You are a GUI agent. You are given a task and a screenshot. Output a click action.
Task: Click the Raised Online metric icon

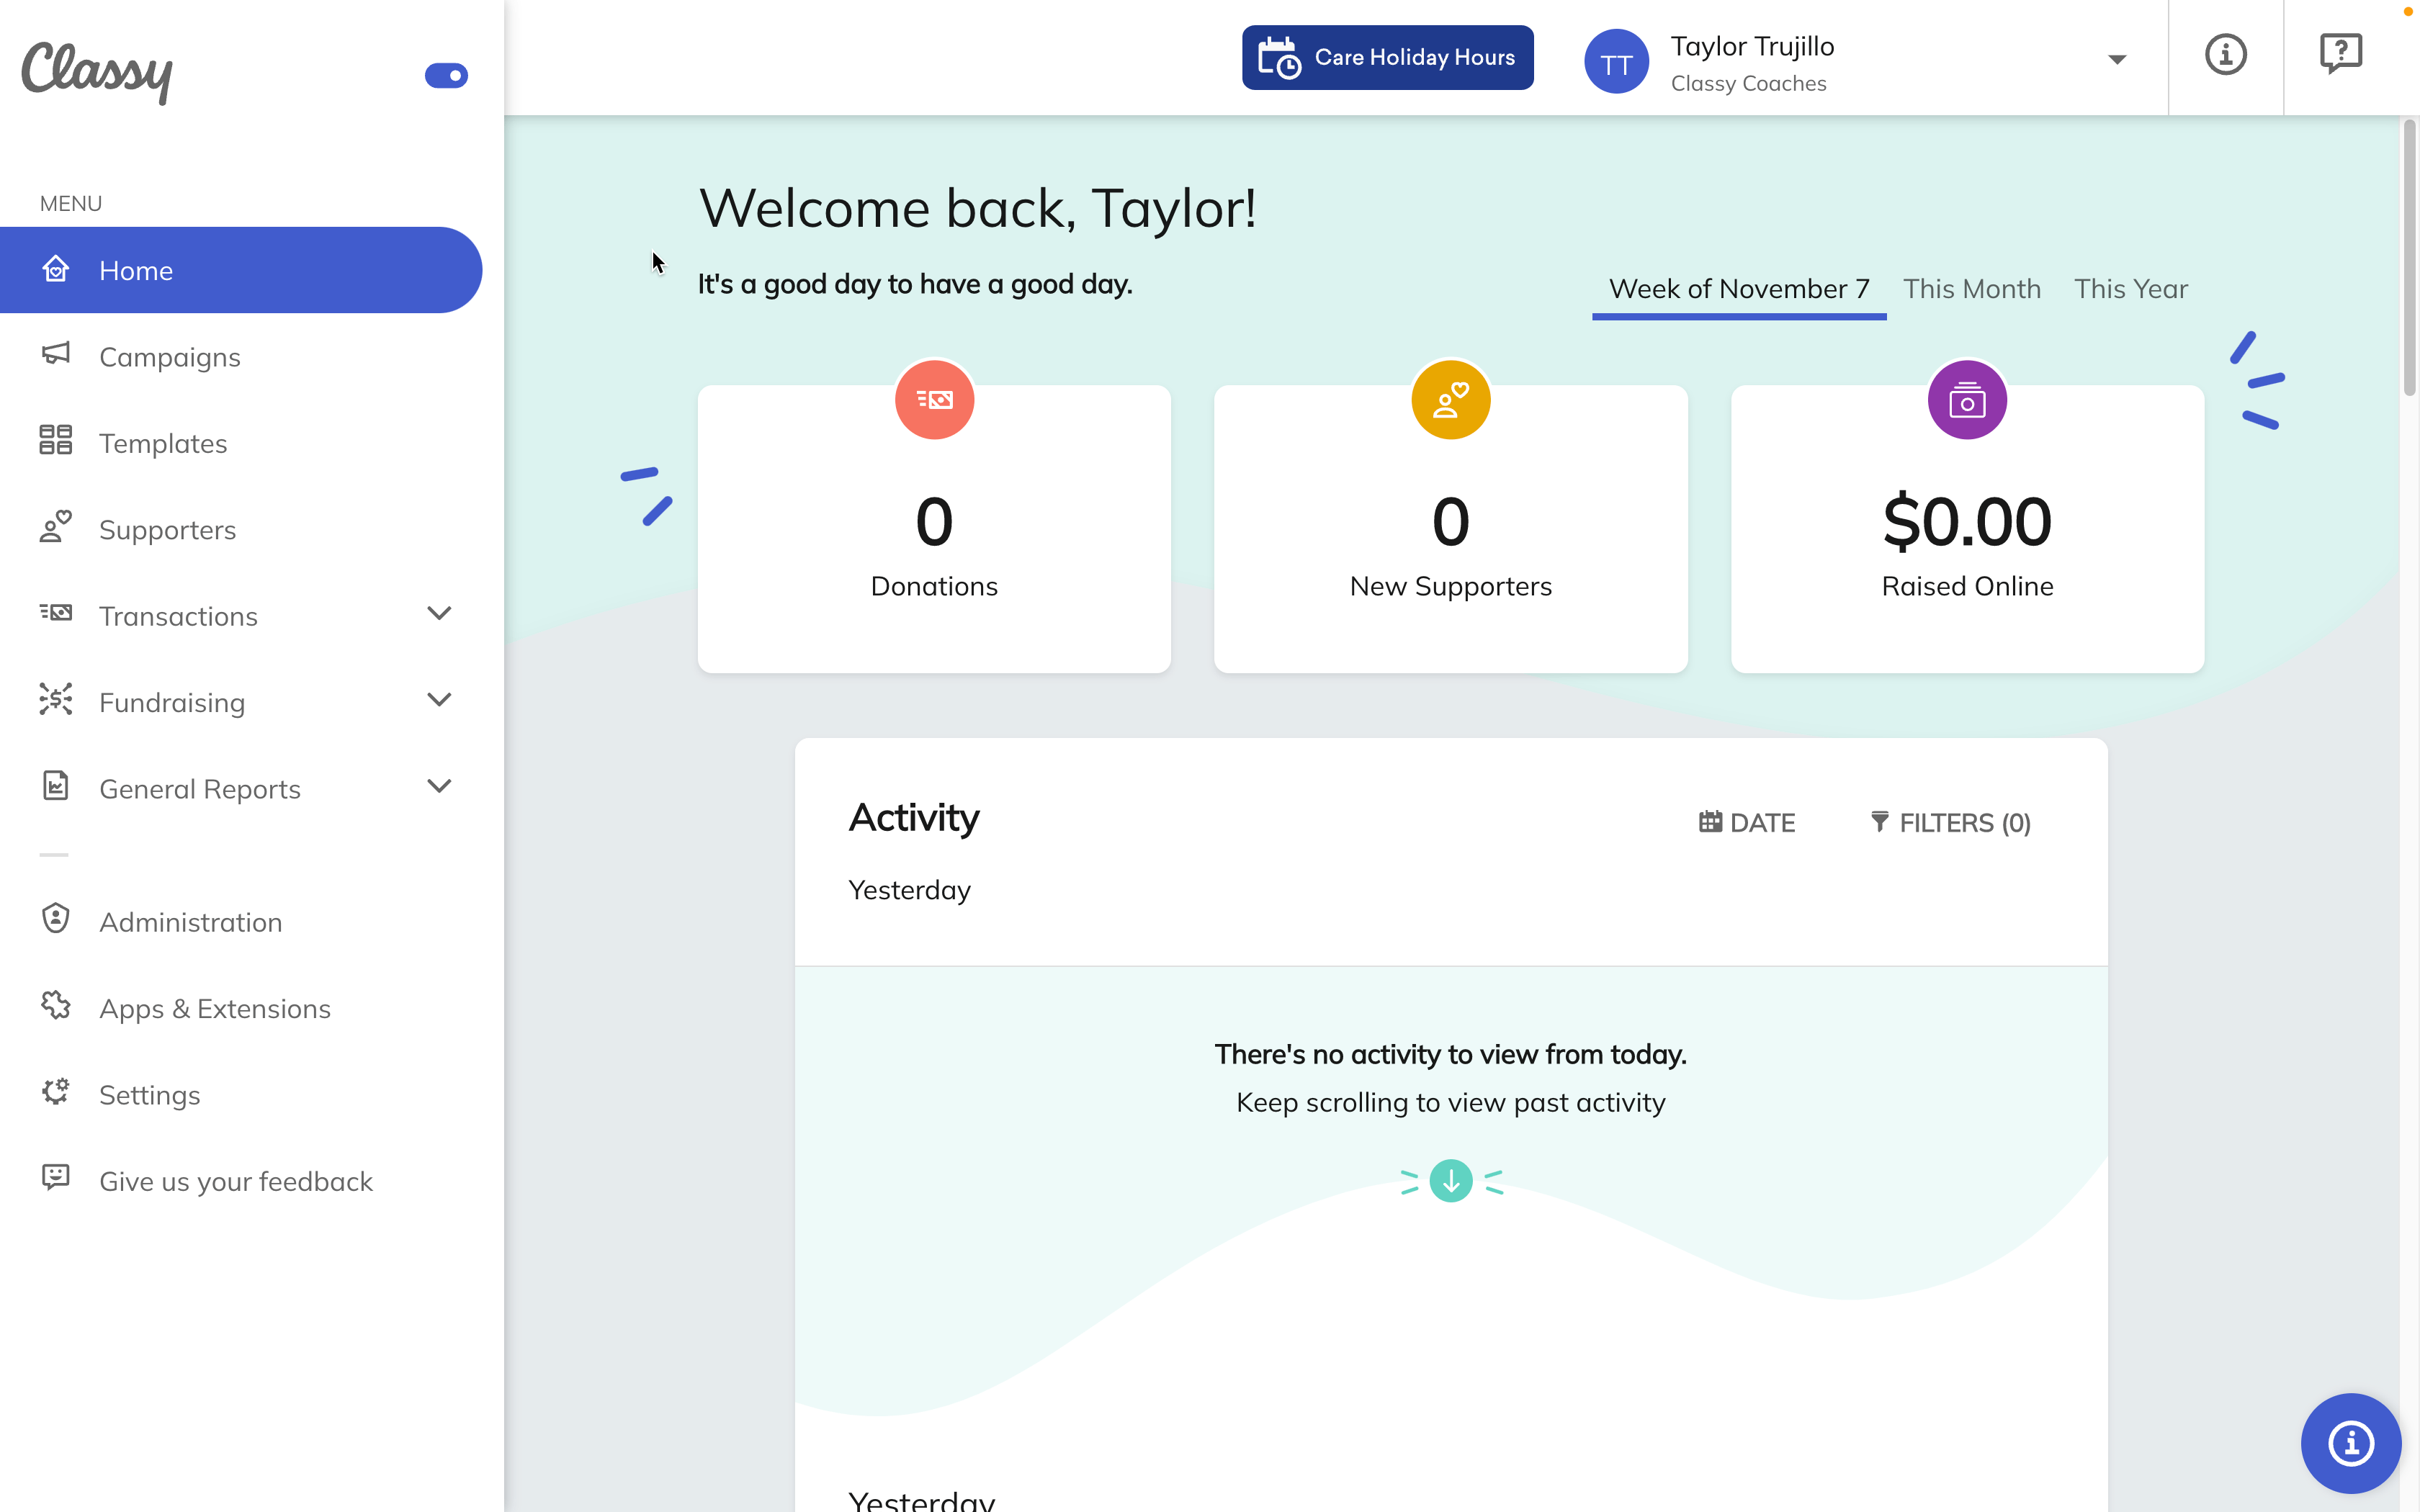(x=1967, y=399)
